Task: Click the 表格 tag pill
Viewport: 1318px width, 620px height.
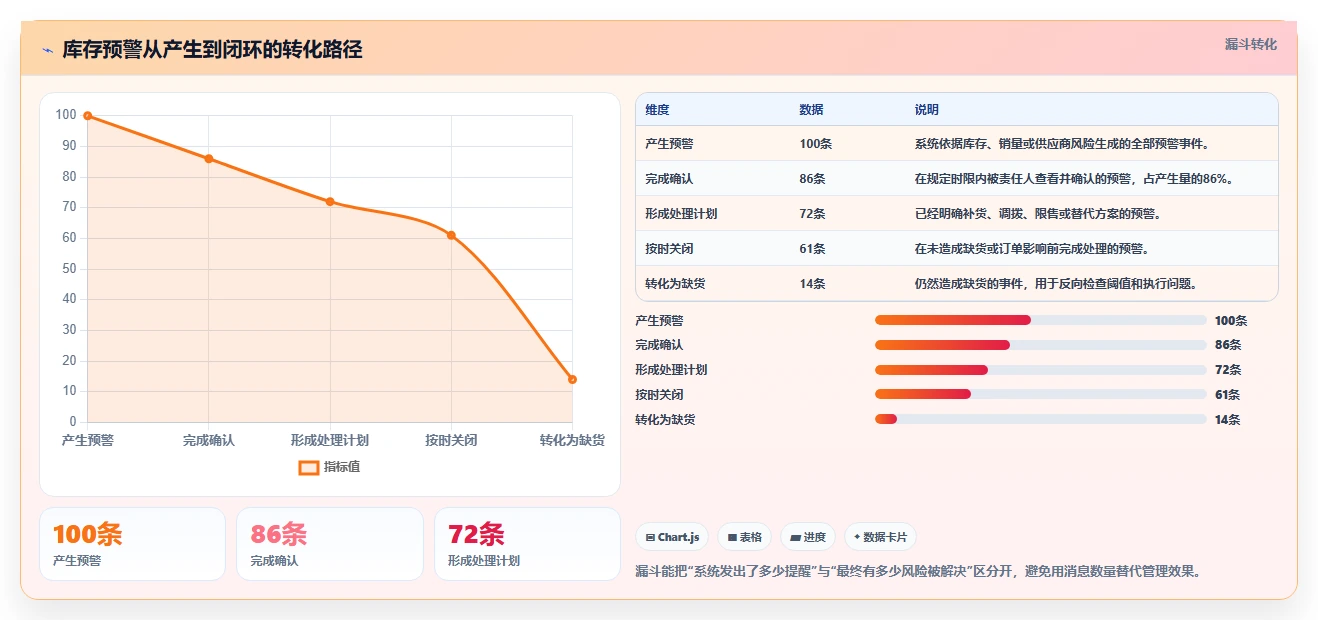Action: (744, 537)
